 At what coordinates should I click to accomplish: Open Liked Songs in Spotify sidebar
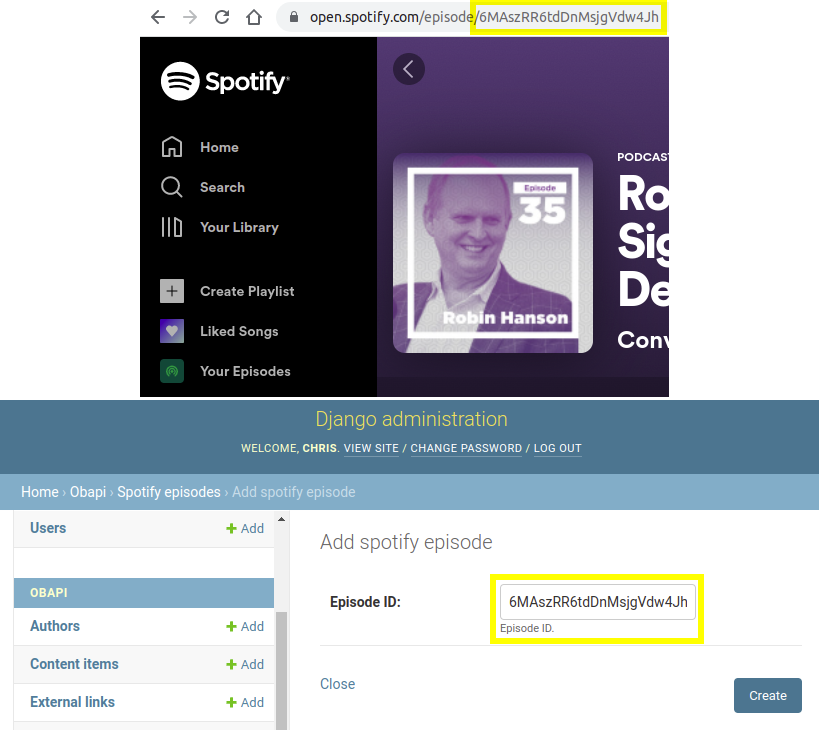pos(239,332)
